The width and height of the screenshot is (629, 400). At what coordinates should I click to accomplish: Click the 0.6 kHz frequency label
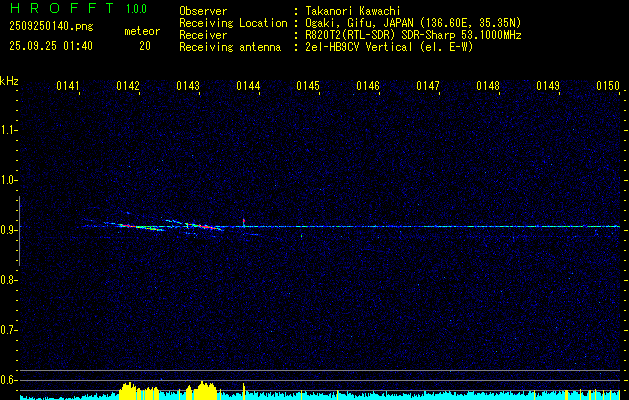pyautogui.click(x=8, y=380)
